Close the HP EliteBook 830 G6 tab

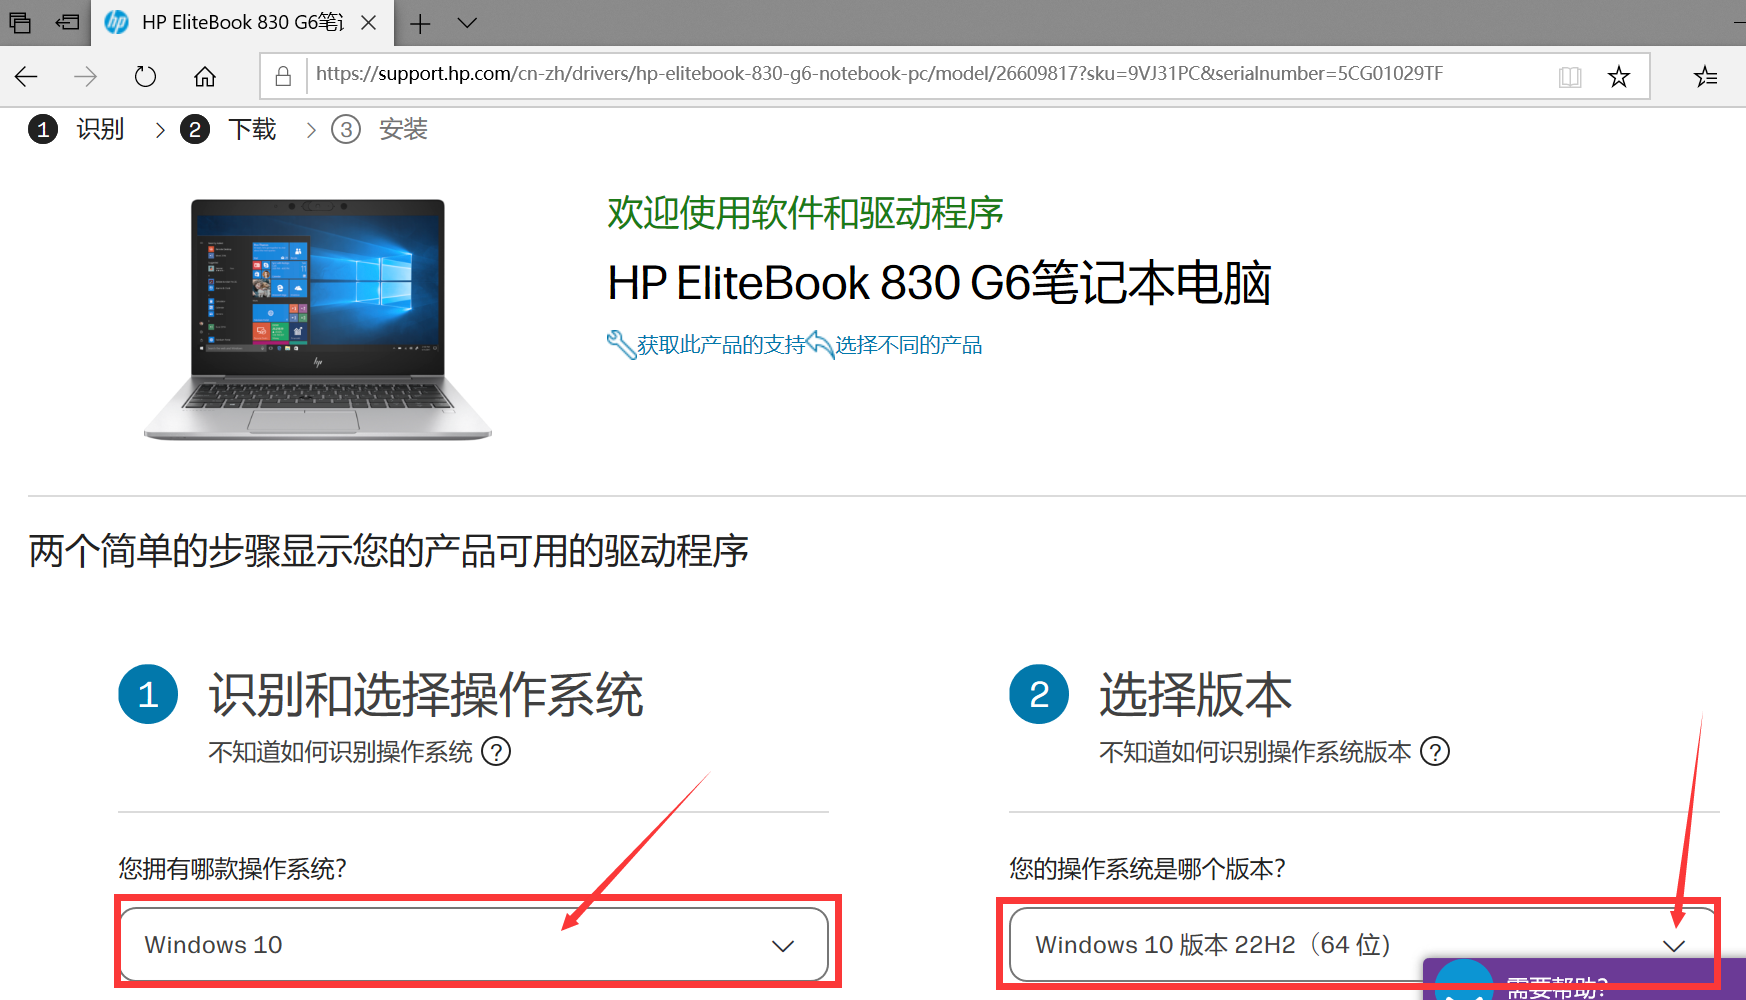369,22
